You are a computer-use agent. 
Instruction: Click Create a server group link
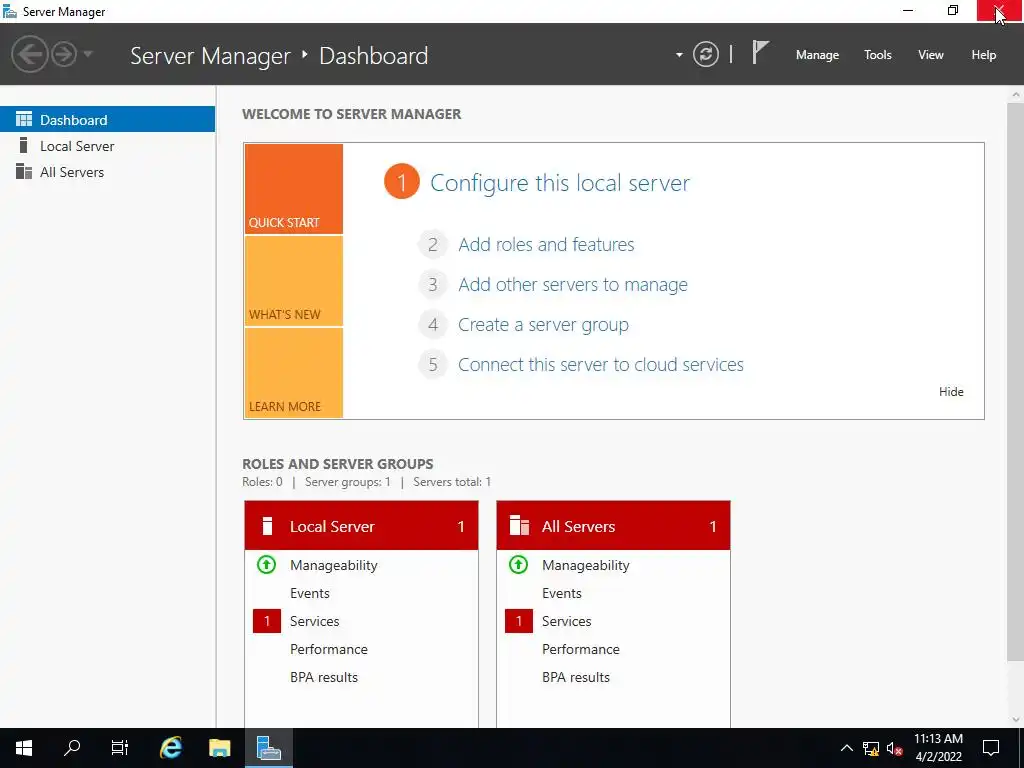click(x=543, y=325)
